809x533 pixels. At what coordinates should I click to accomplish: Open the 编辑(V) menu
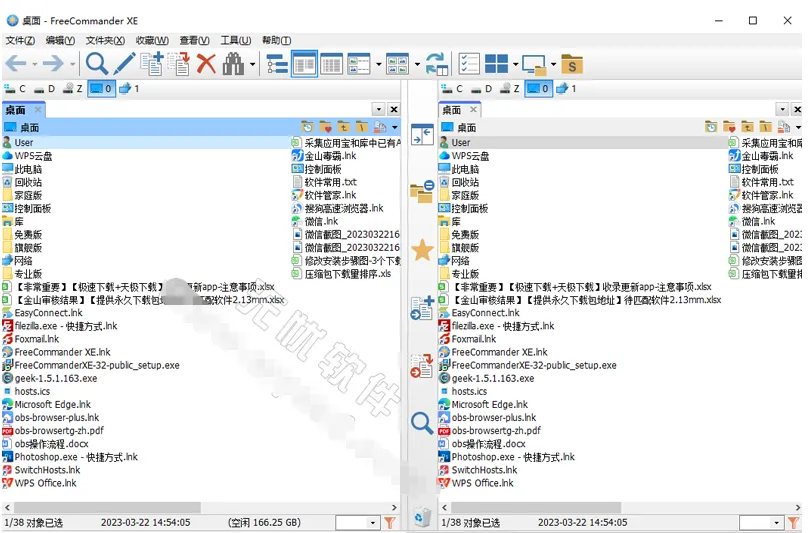[x=60, y=40]
